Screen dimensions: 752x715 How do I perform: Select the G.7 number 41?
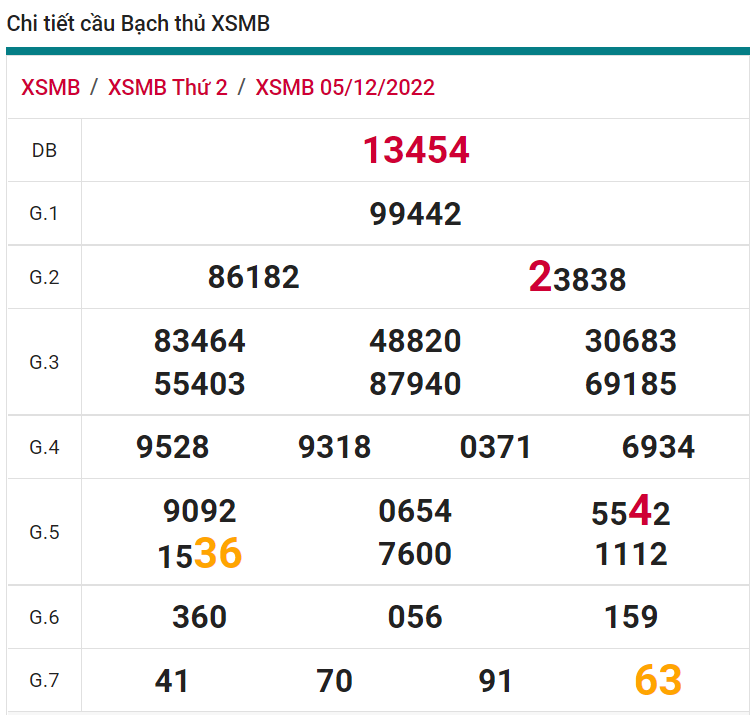point(172,681)
